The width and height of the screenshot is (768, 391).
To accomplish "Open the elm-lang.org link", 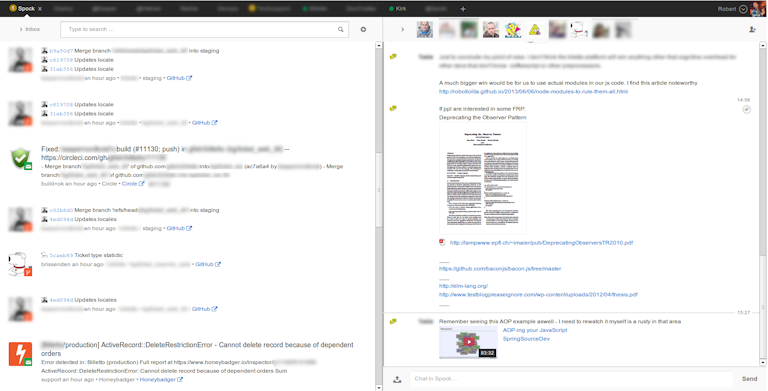I will click(x=464, y=286).
